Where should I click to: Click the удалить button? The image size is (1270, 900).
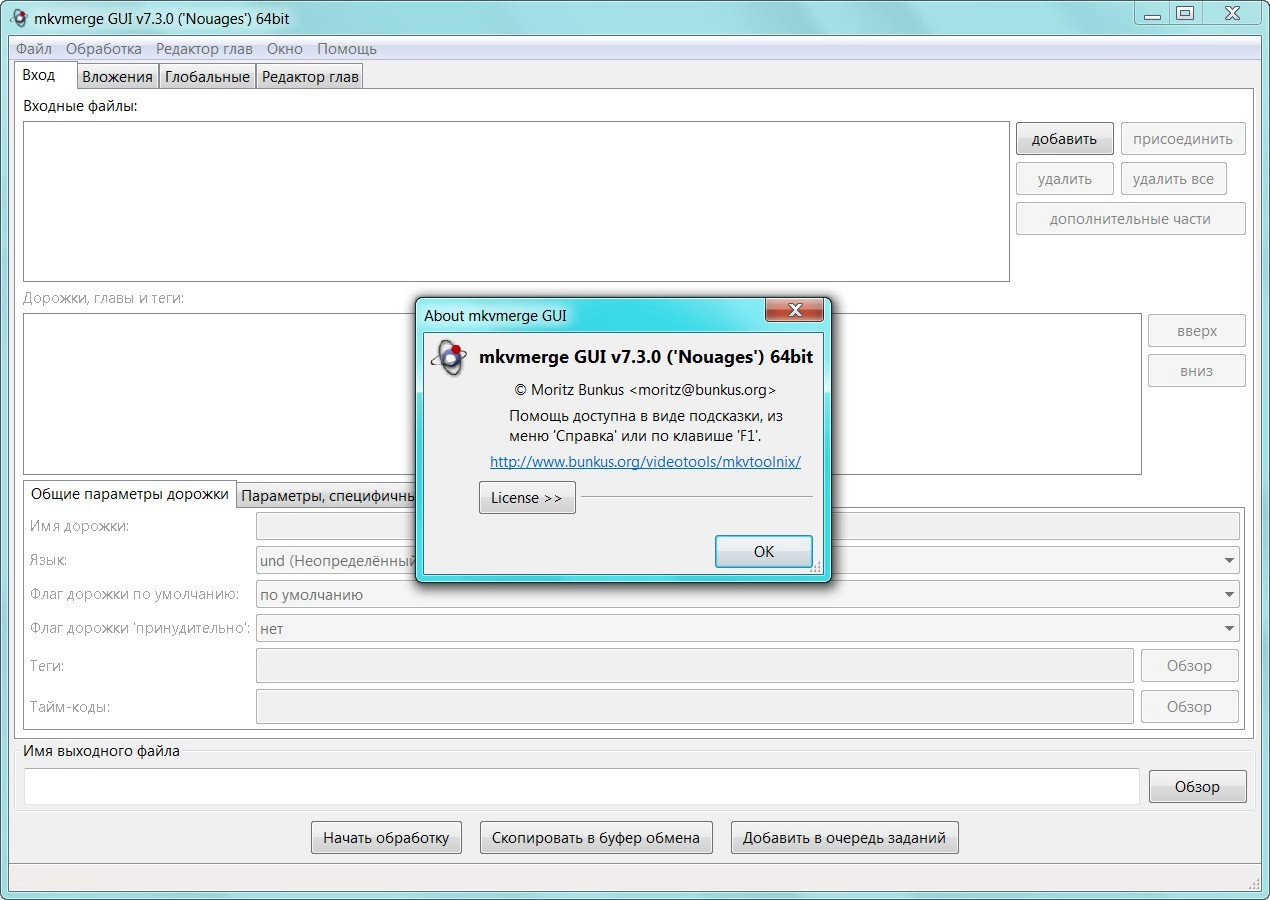coord(1064,179)
